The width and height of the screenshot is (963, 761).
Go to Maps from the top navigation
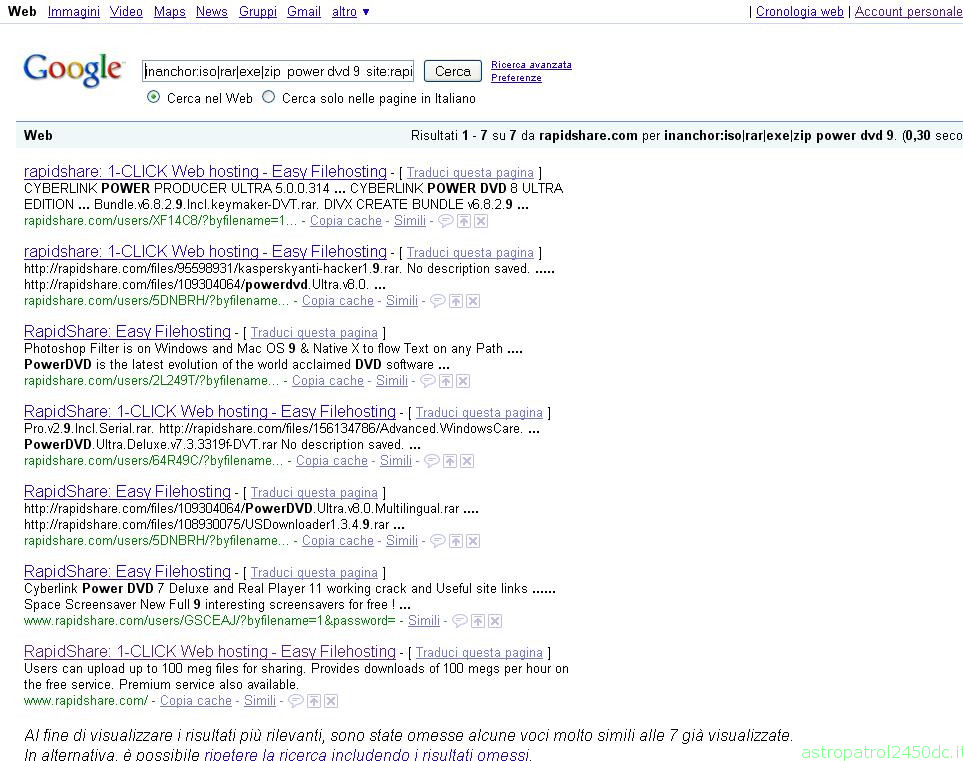170,12
